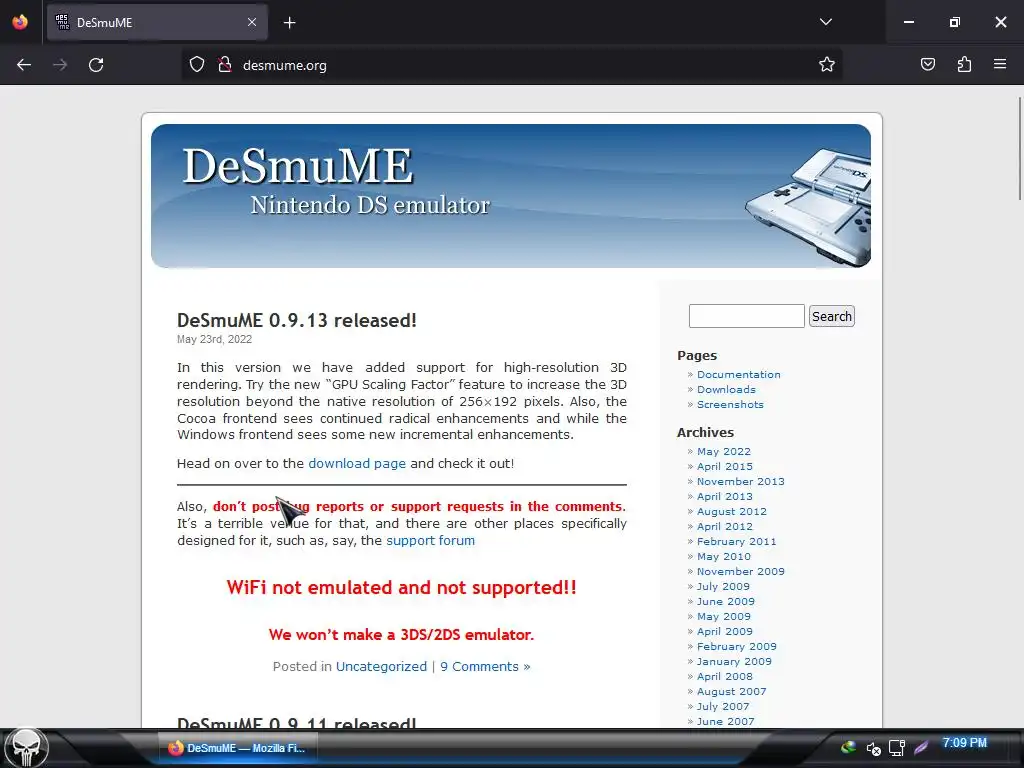The width and height of the screenshot is (1024, 768).
Task: Open the November 2009 archive
Action: coord(741,571)
